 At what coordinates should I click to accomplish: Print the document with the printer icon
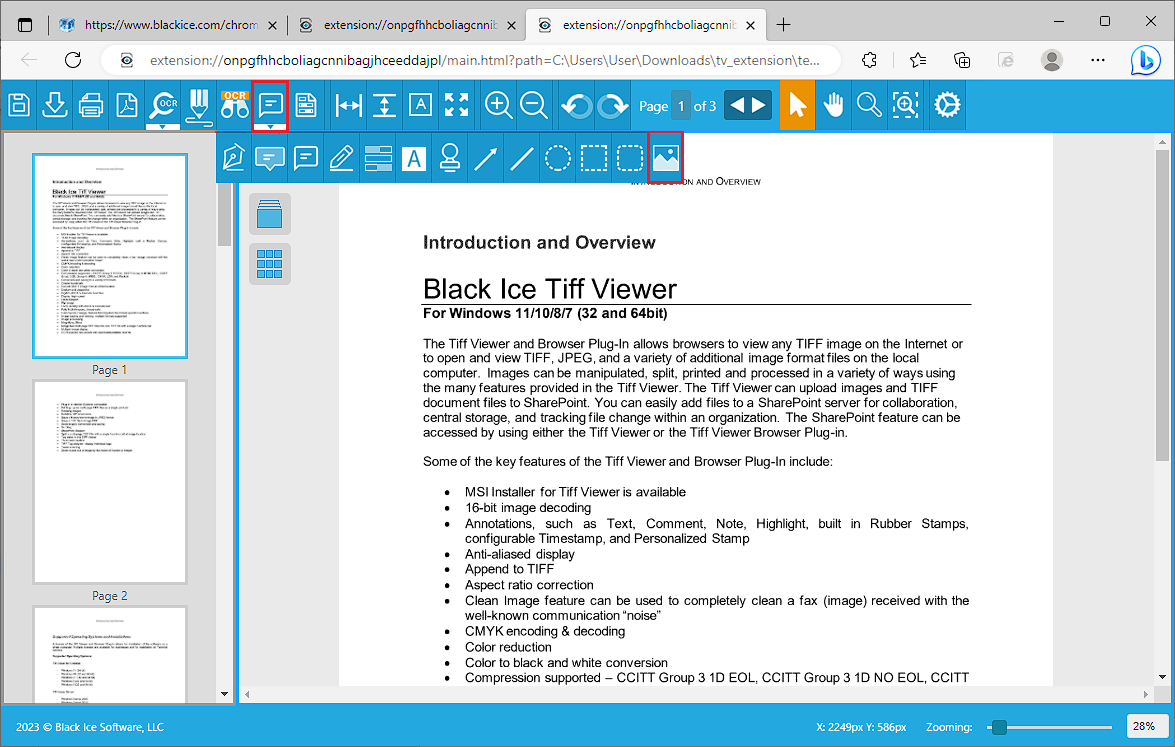click(91, 106)
